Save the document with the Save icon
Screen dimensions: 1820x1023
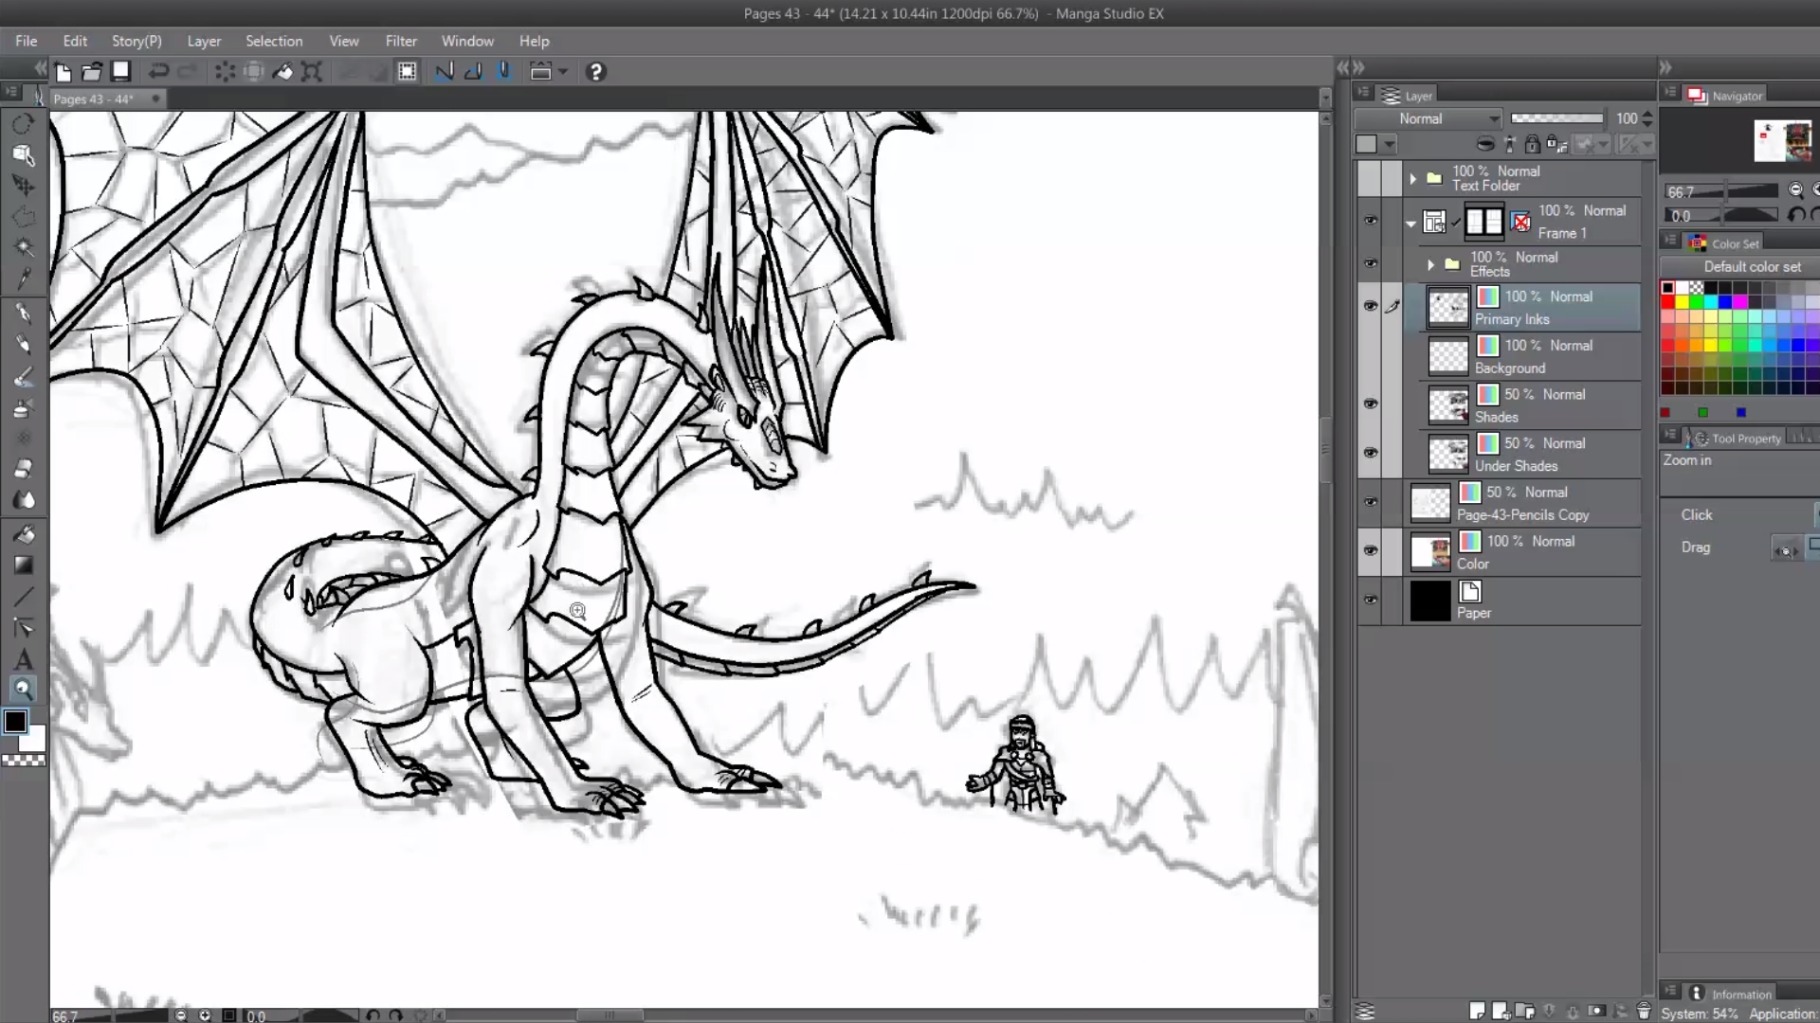pos(121,71)
